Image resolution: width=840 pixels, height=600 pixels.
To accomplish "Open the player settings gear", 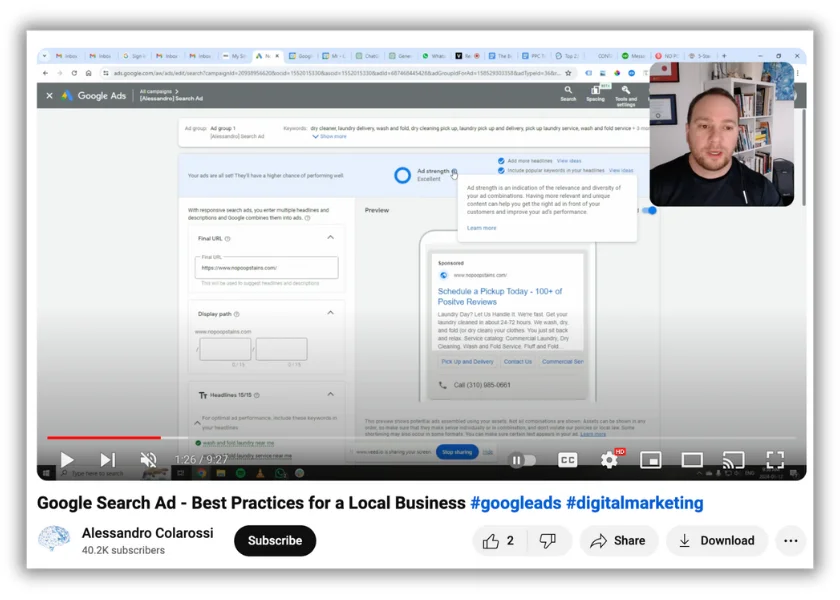I will (609, 460).
